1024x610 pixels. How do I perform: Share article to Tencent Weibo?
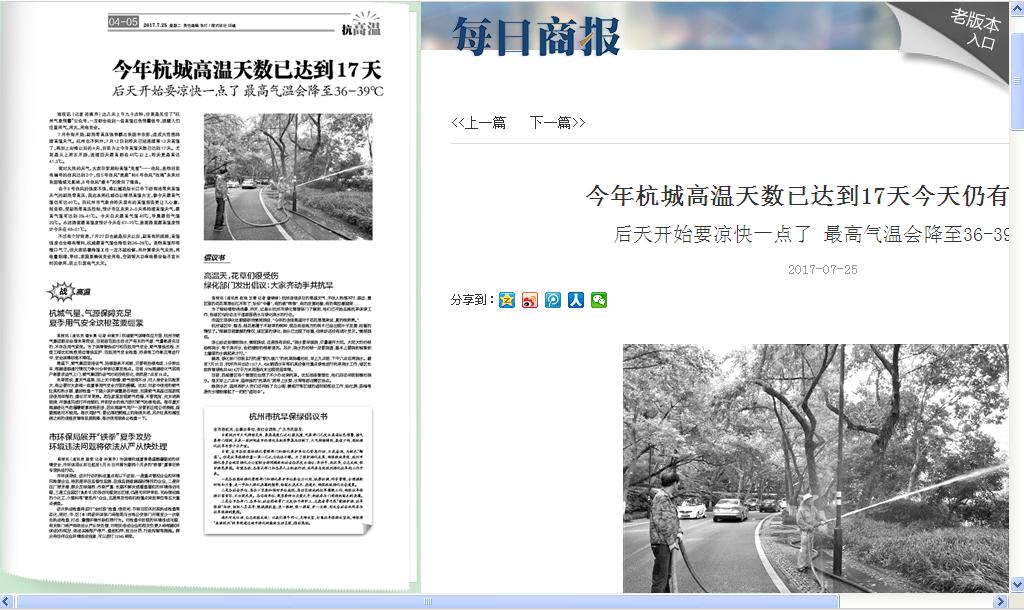click(x=553, y=299)
